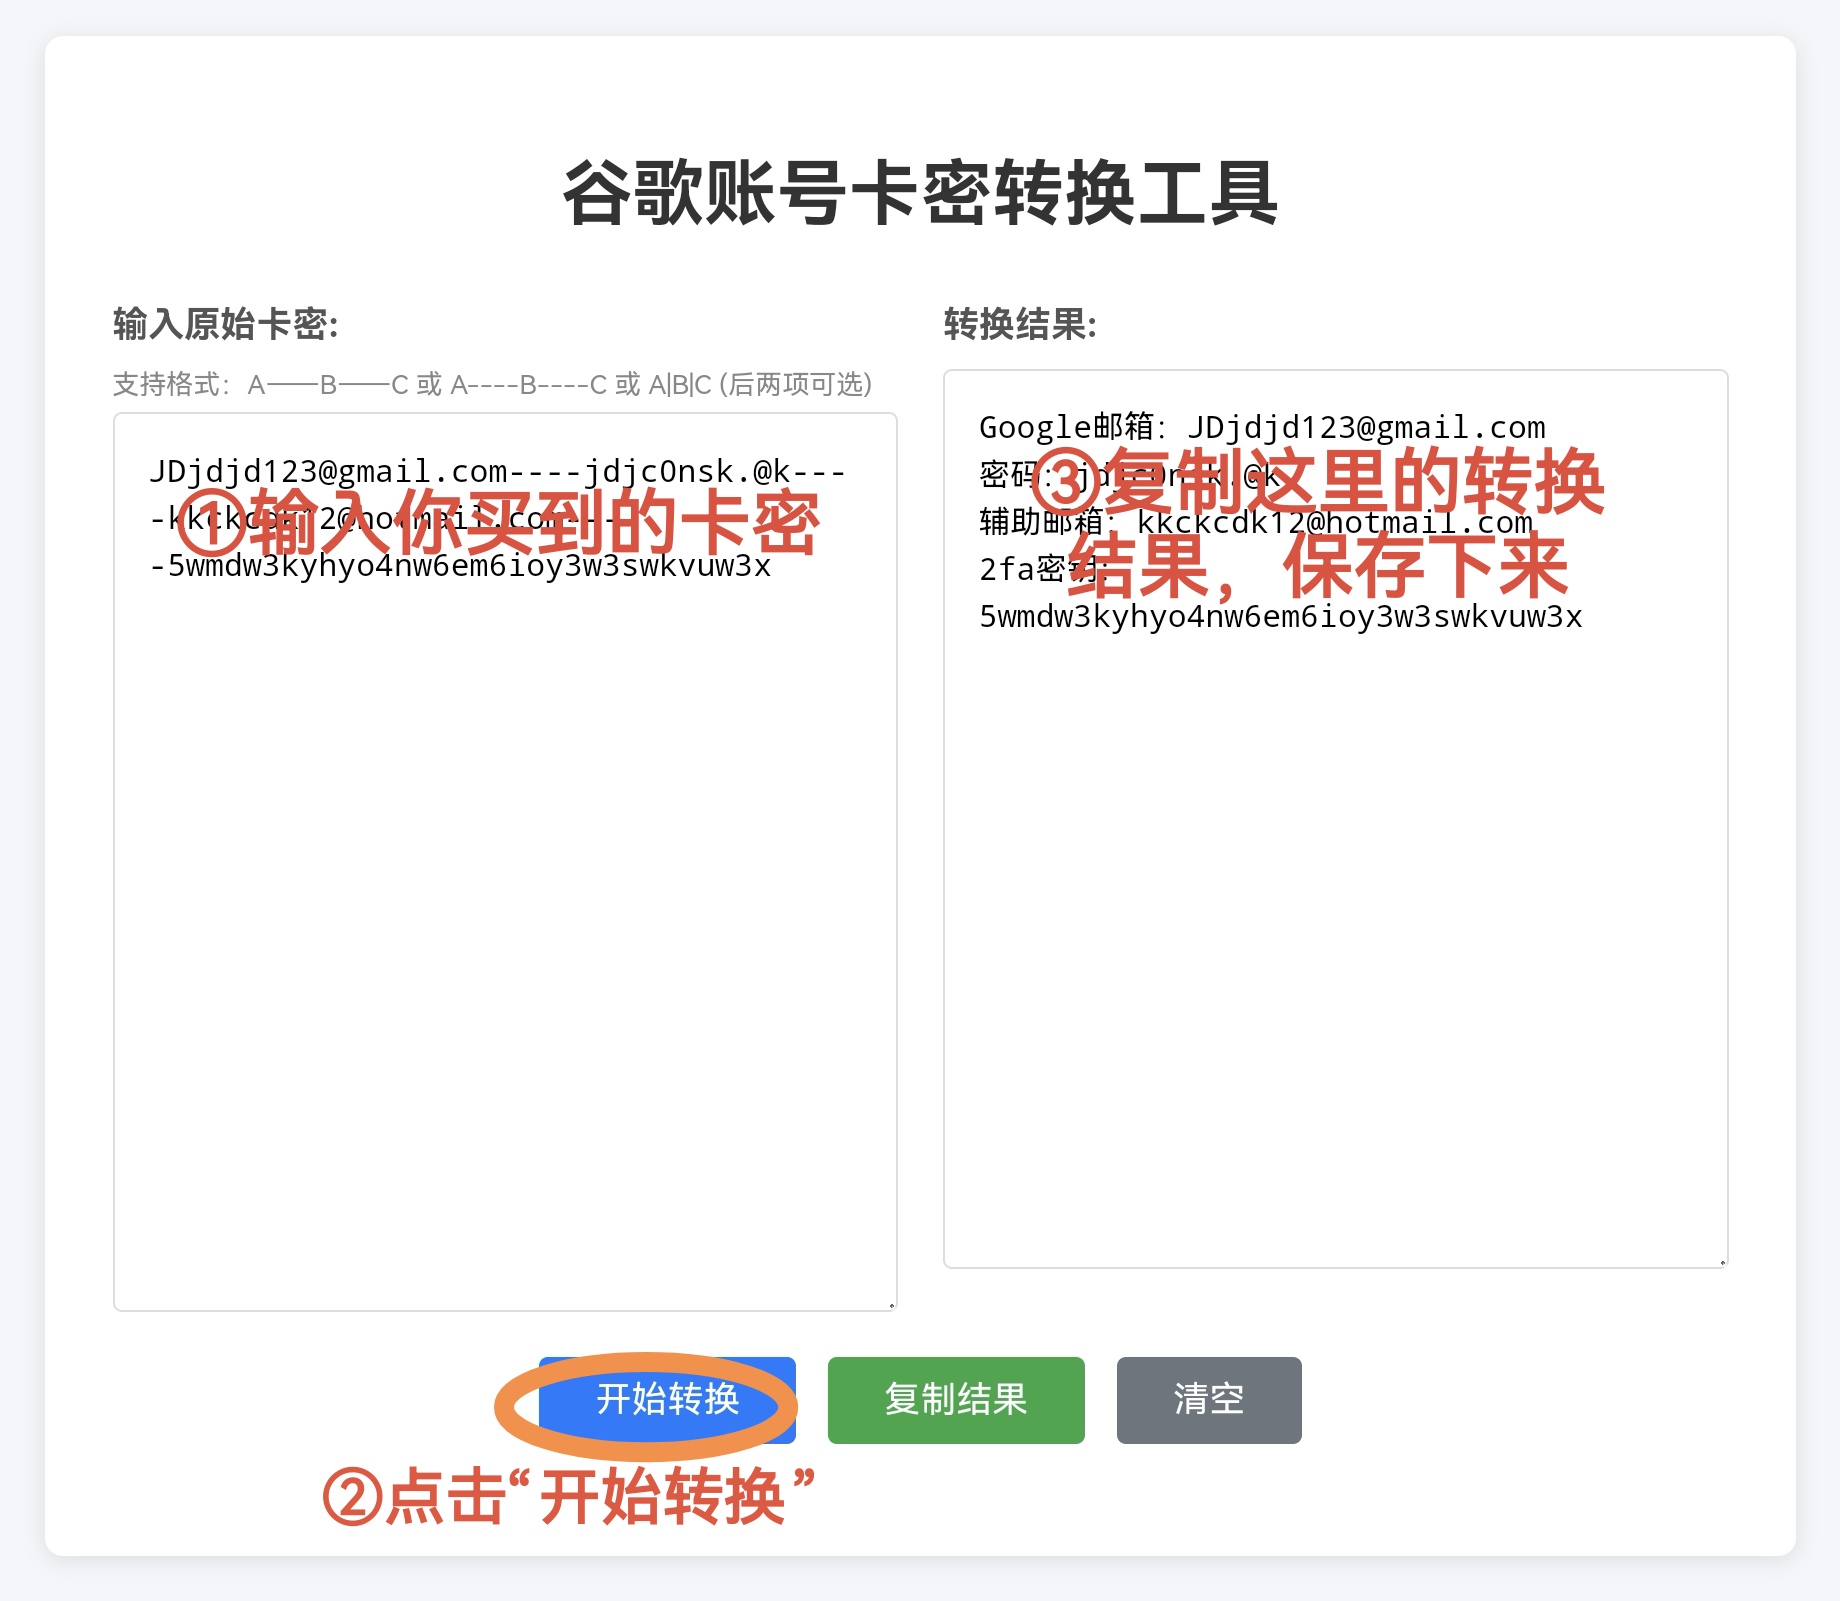The image size is (1840, 1601).
Task: Click the 输入原始卡密 label
Action: [226, 324]
